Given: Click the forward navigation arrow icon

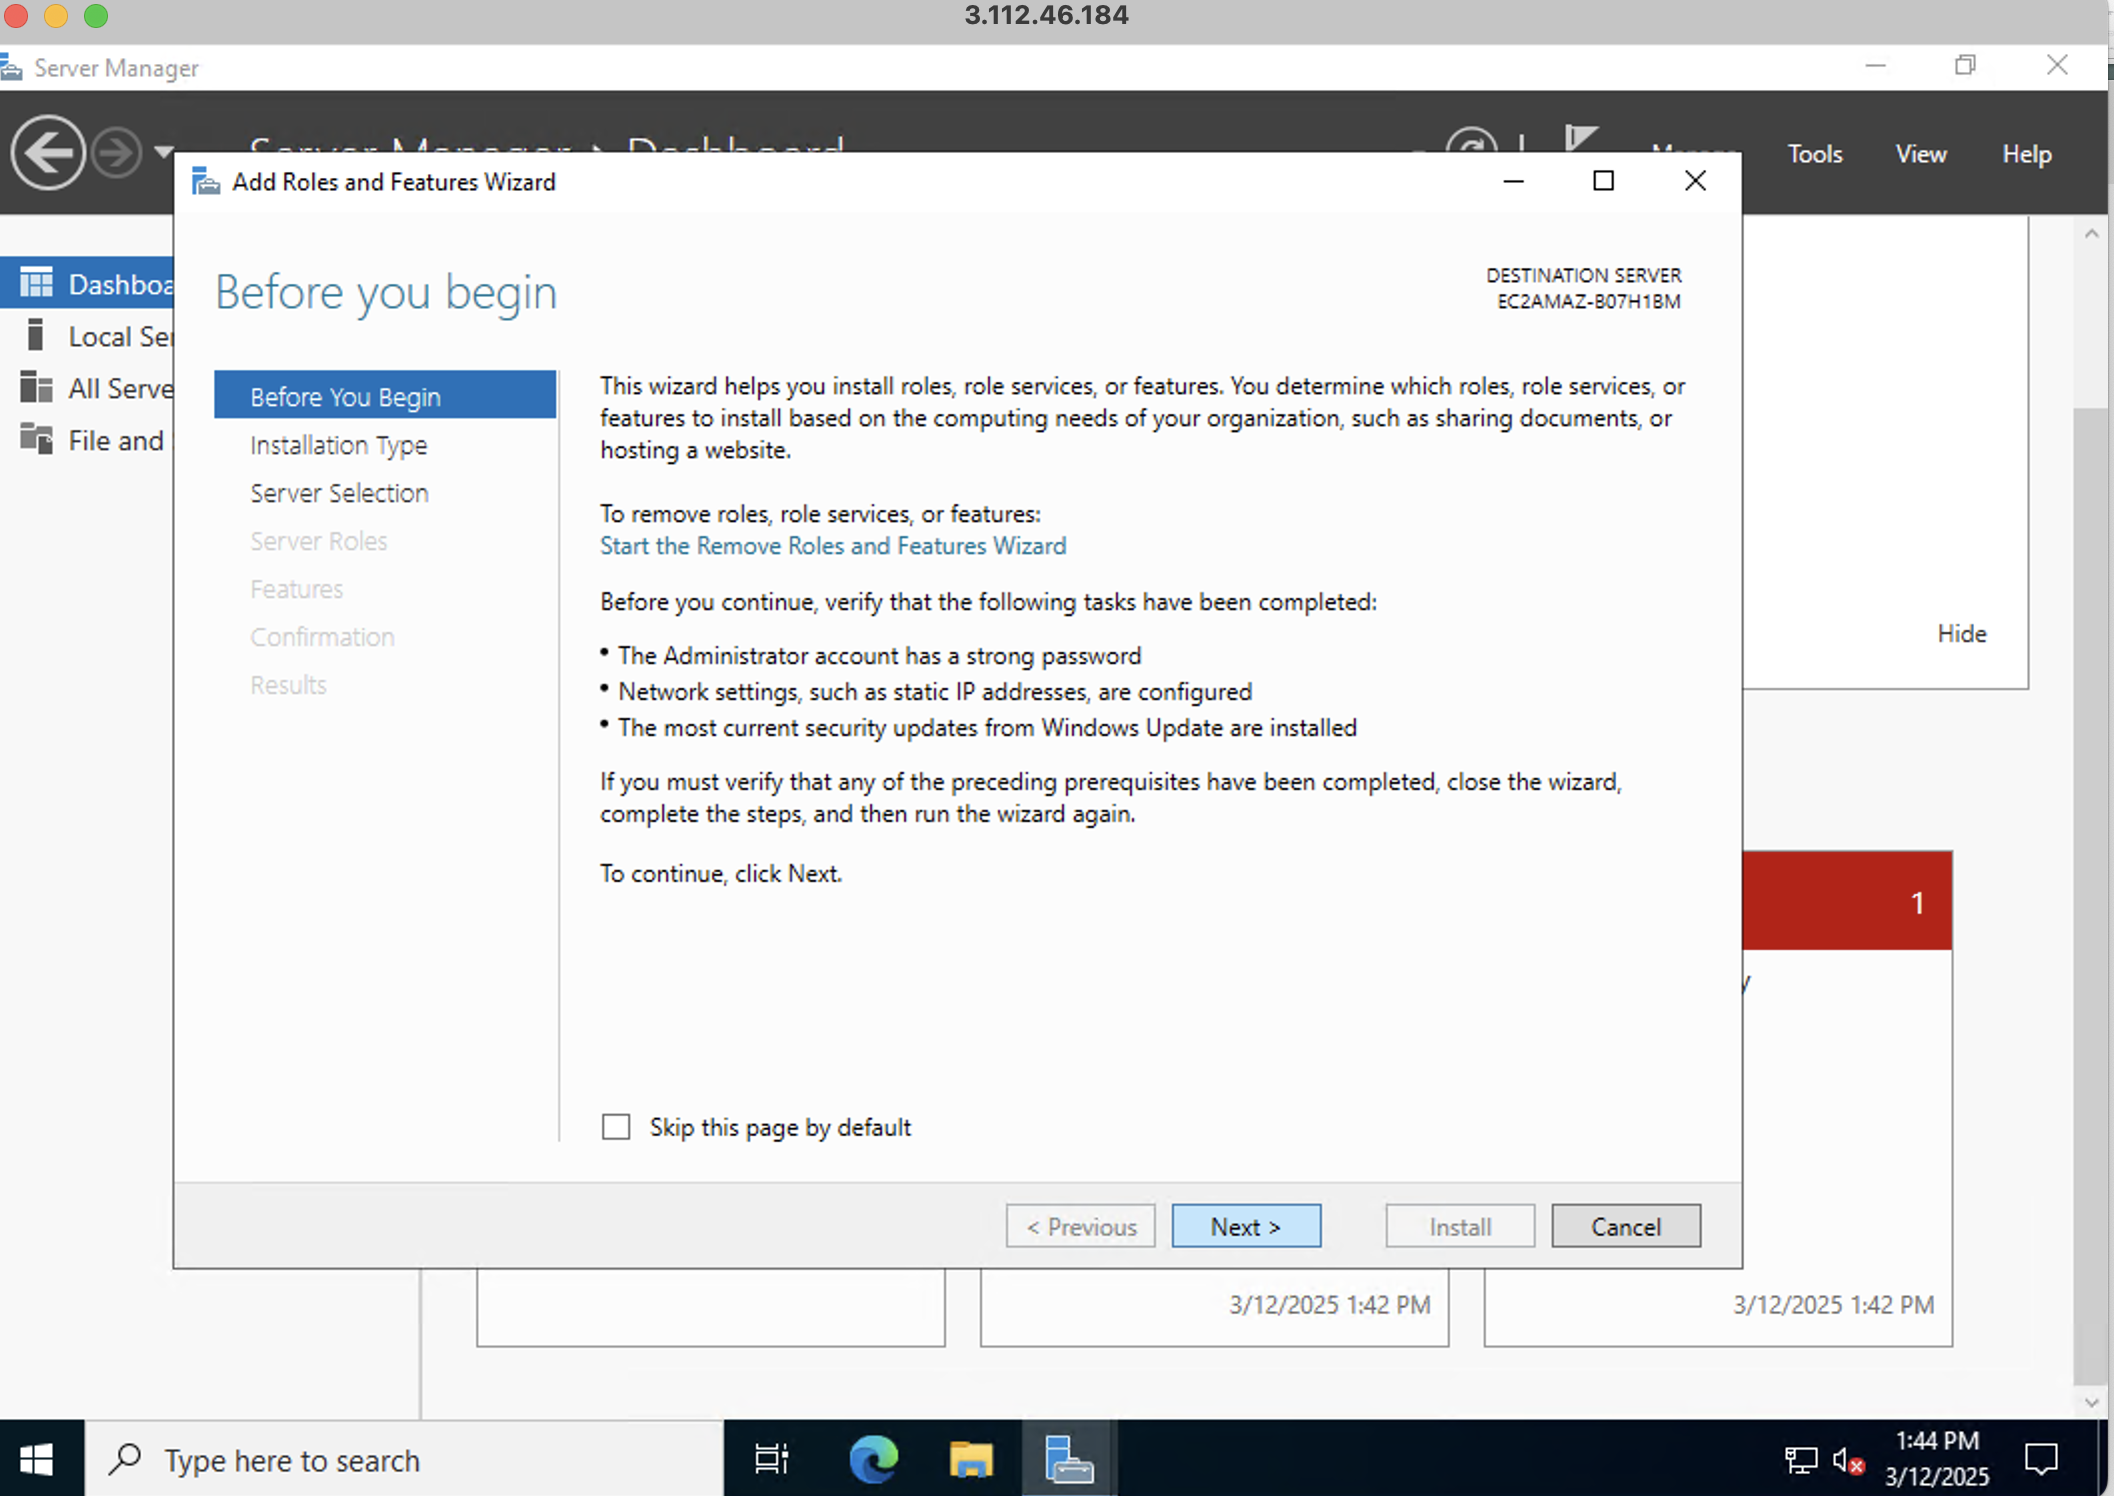Looking at the screenshot, I should point(116,152).
